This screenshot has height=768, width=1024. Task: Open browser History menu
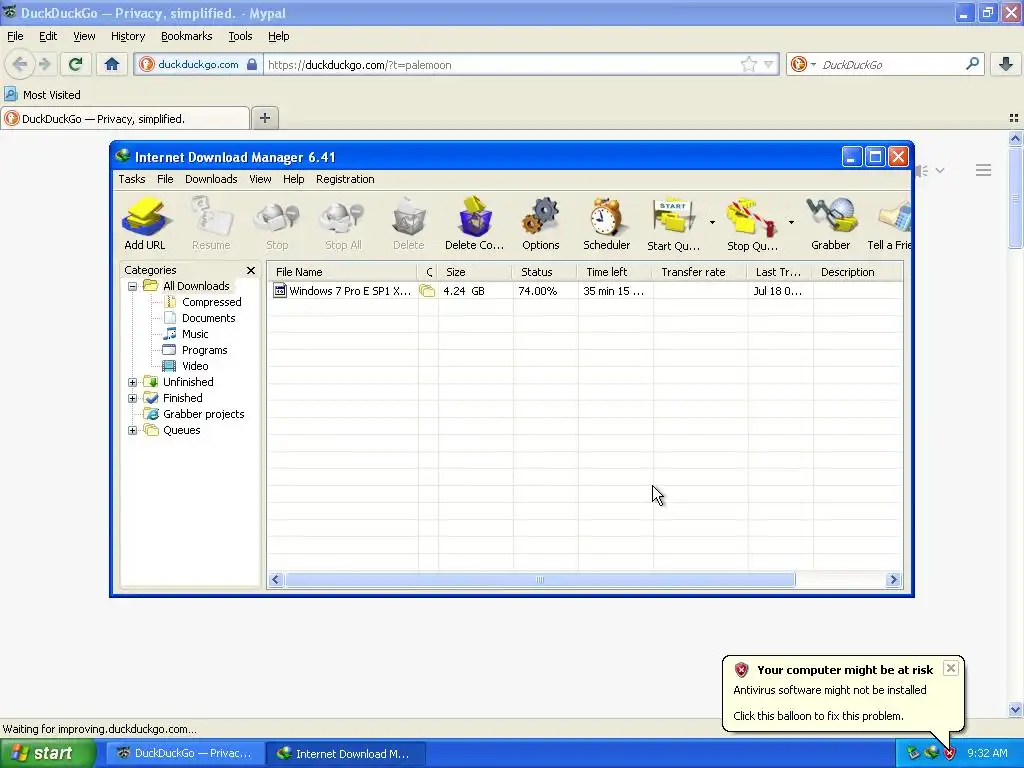click(x=127, y=36)
